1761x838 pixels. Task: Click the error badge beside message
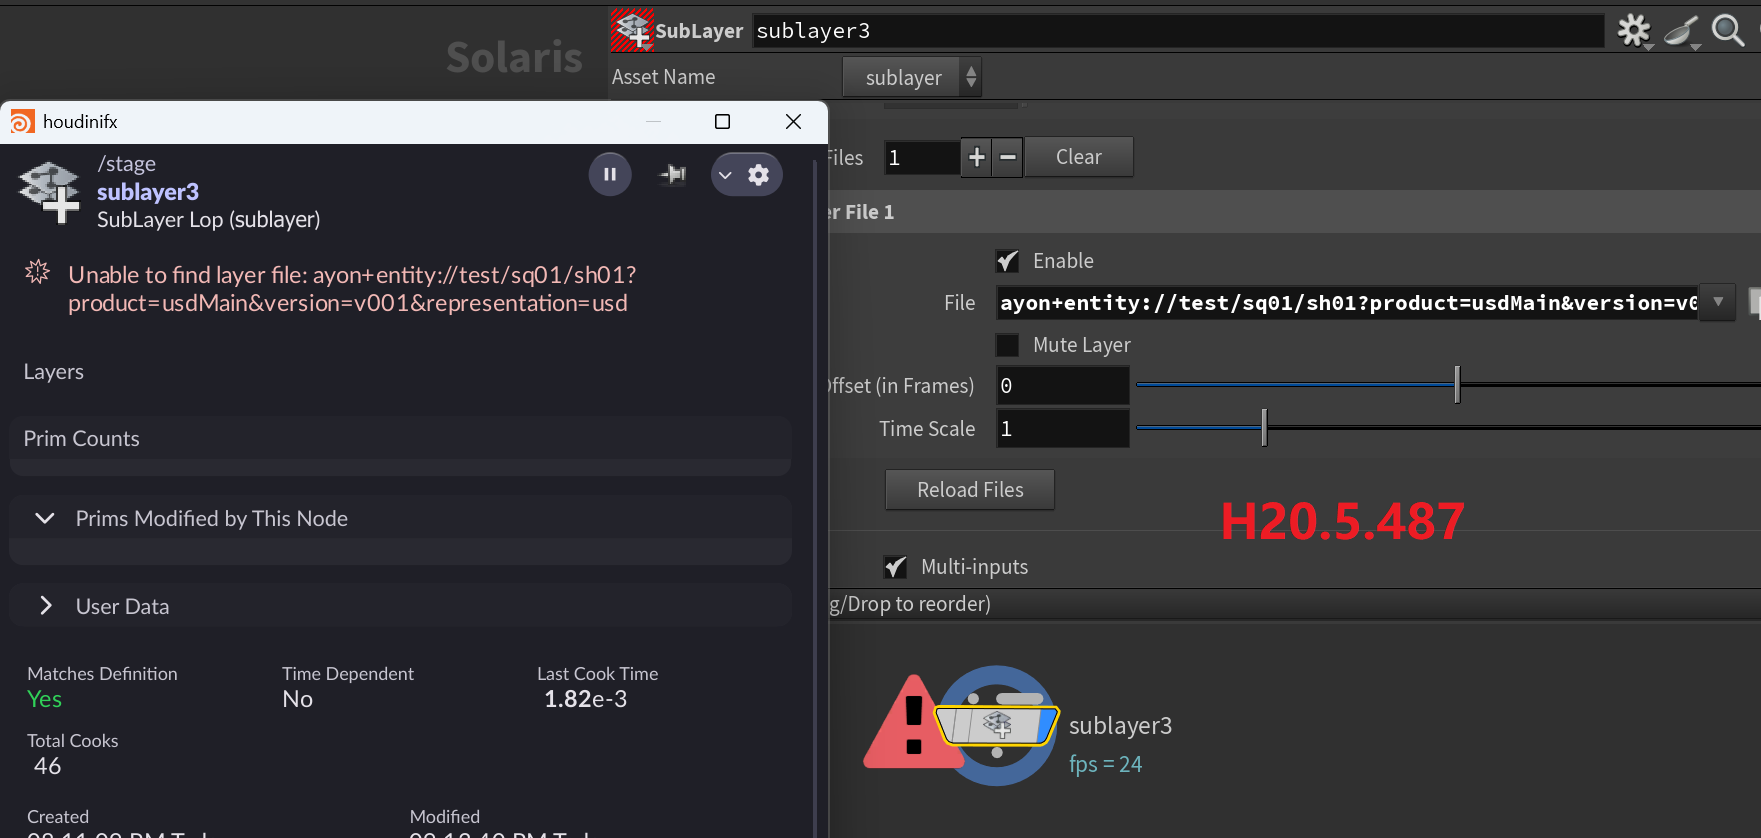(x=37, y=272)
